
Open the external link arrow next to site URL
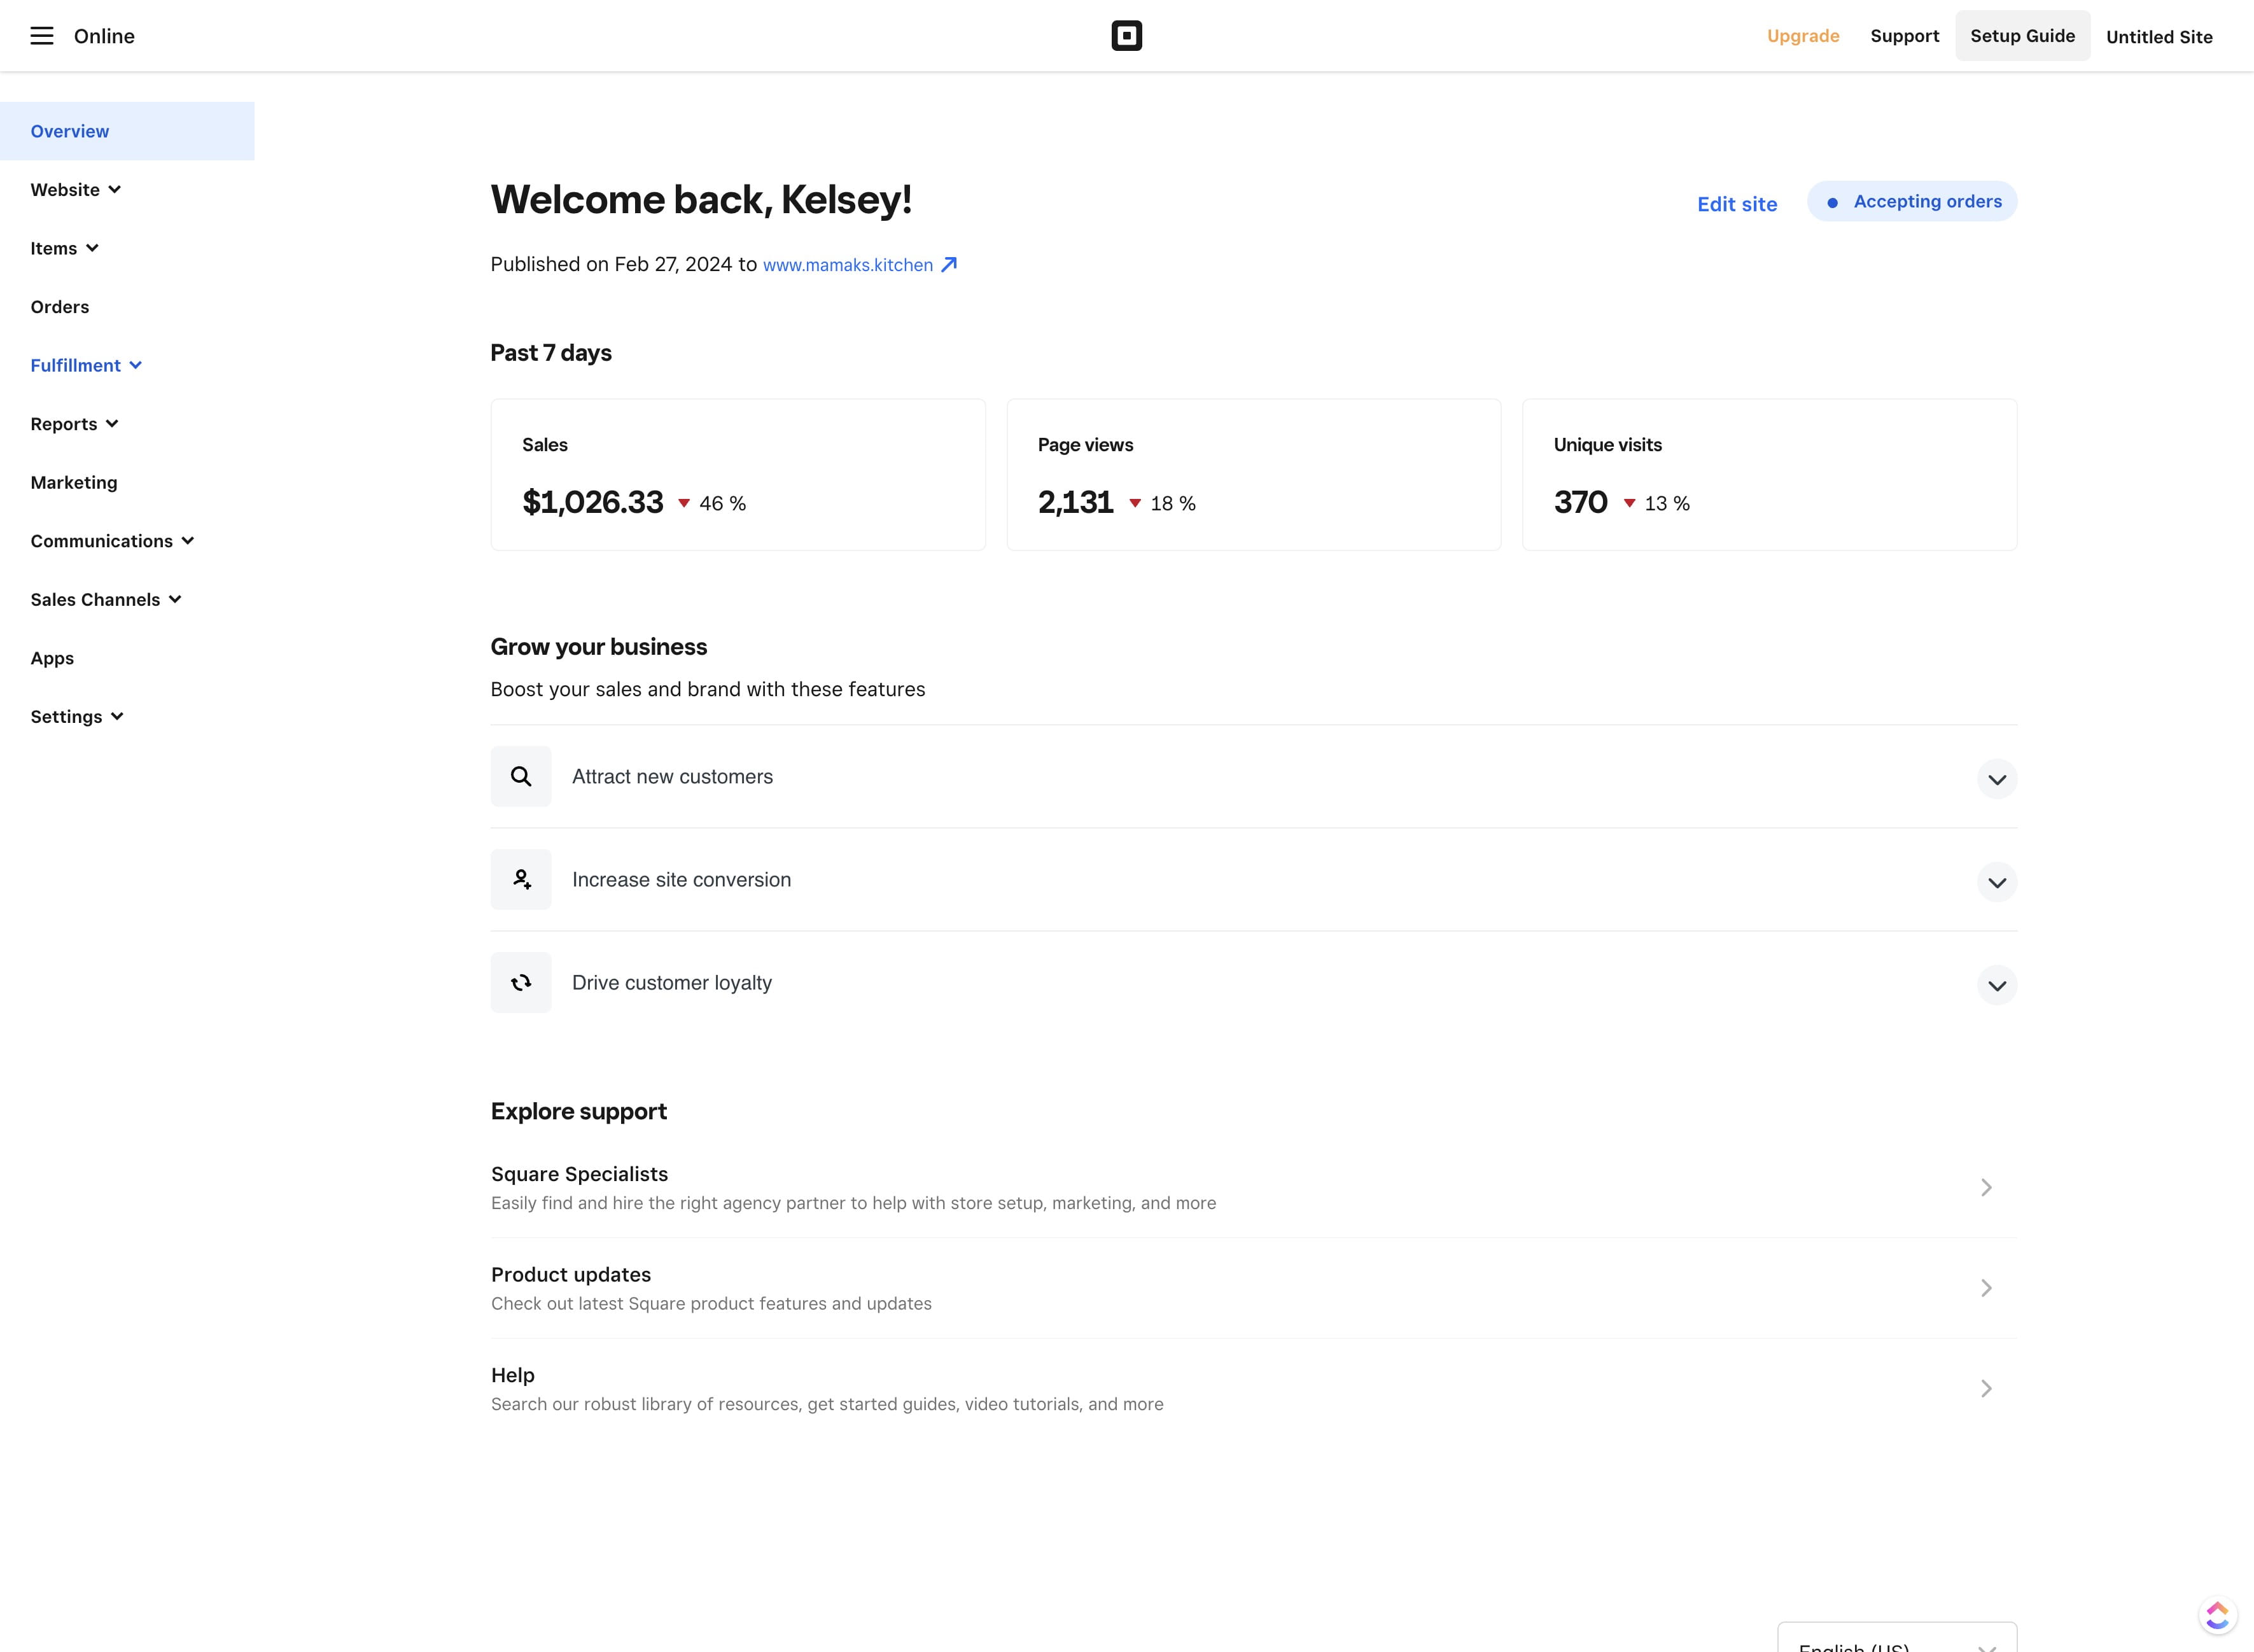pos(949,264)
